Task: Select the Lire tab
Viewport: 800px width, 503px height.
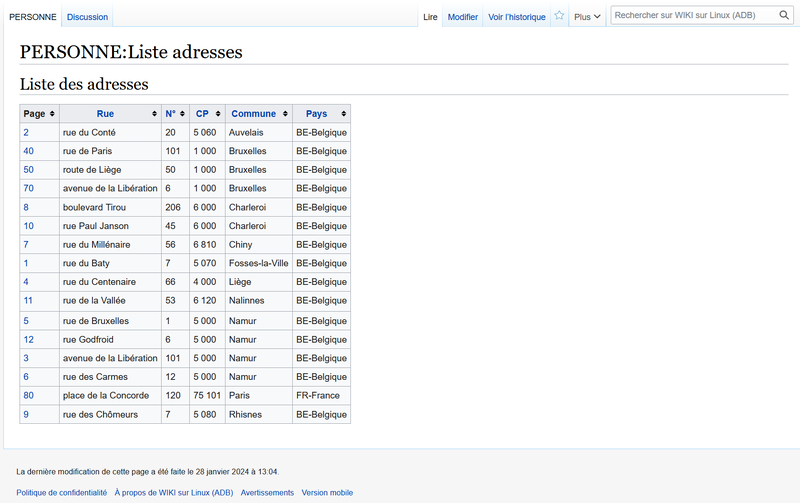Action: [x=430, y=17]
